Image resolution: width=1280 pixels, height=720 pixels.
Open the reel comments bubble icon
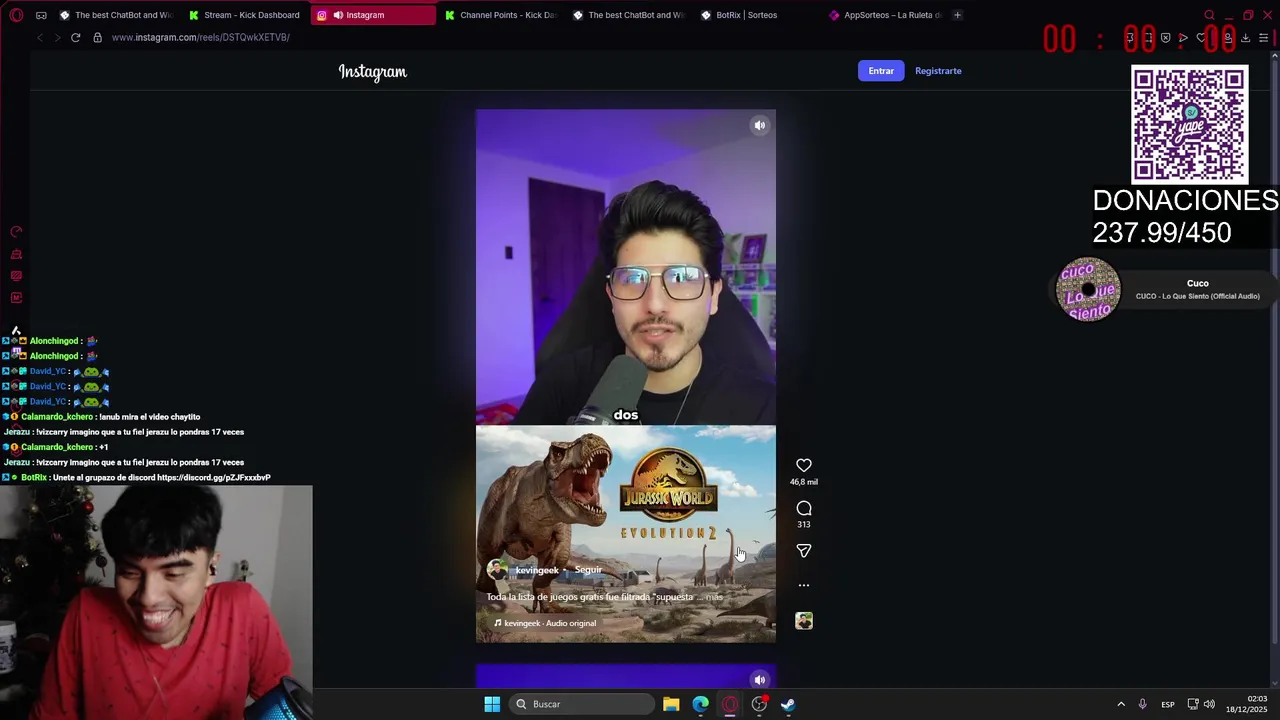[804, 509]
